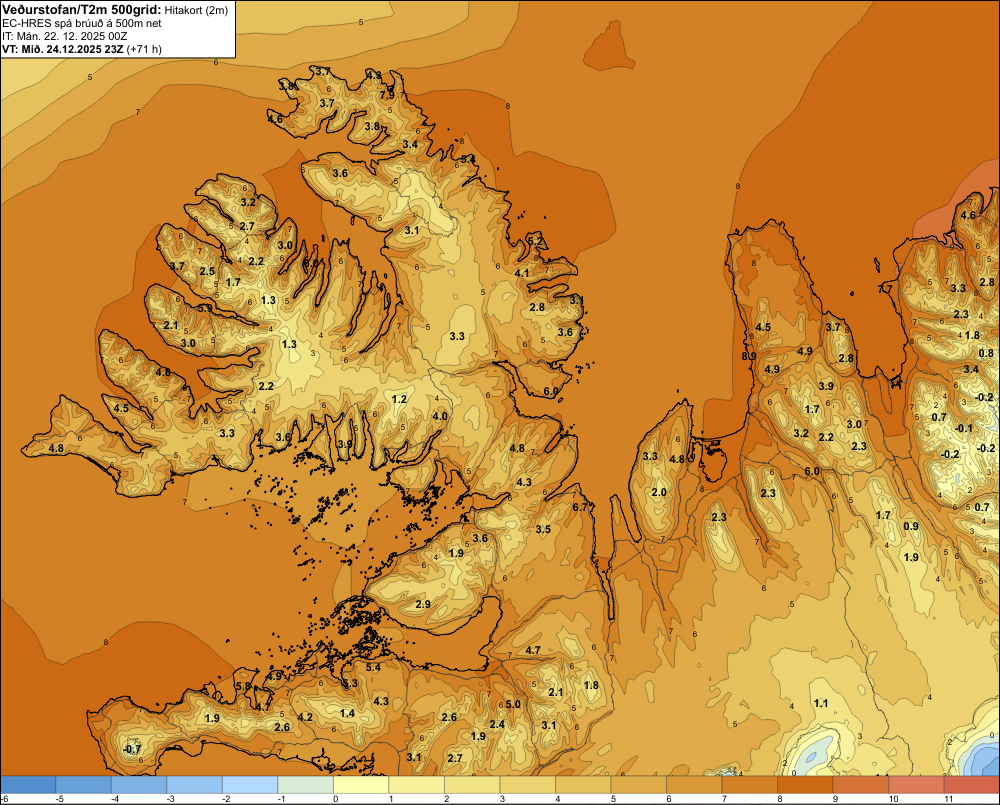Click the '11' label on the color scale

[x=948, y=799]
